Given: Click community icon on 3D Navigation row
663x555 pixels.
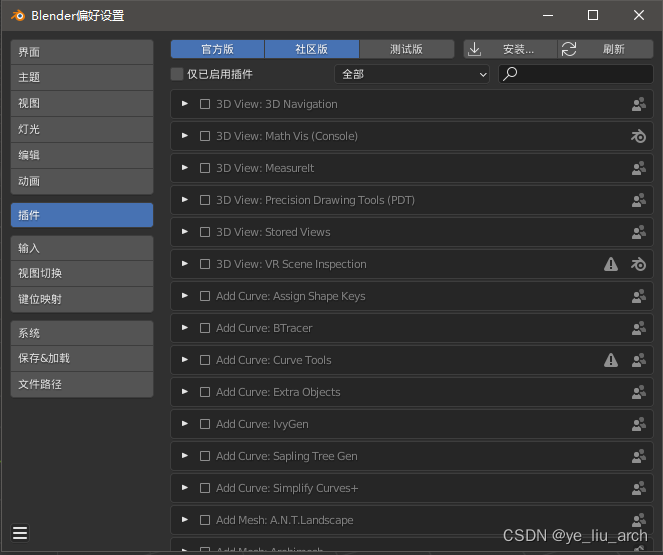Looking at the screenshot, I should 638,104.
